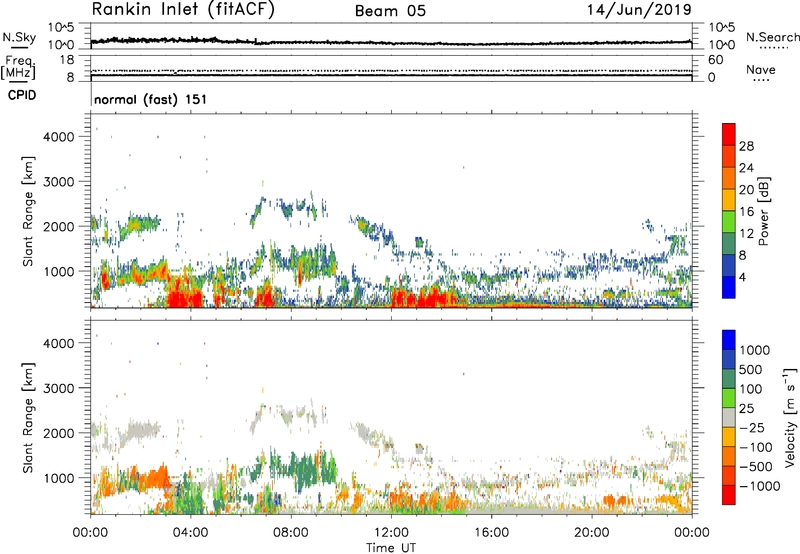Click the 'N.Sky' legend label
The width and height of the screenshot is (800, 554).
tap(19, 37)
